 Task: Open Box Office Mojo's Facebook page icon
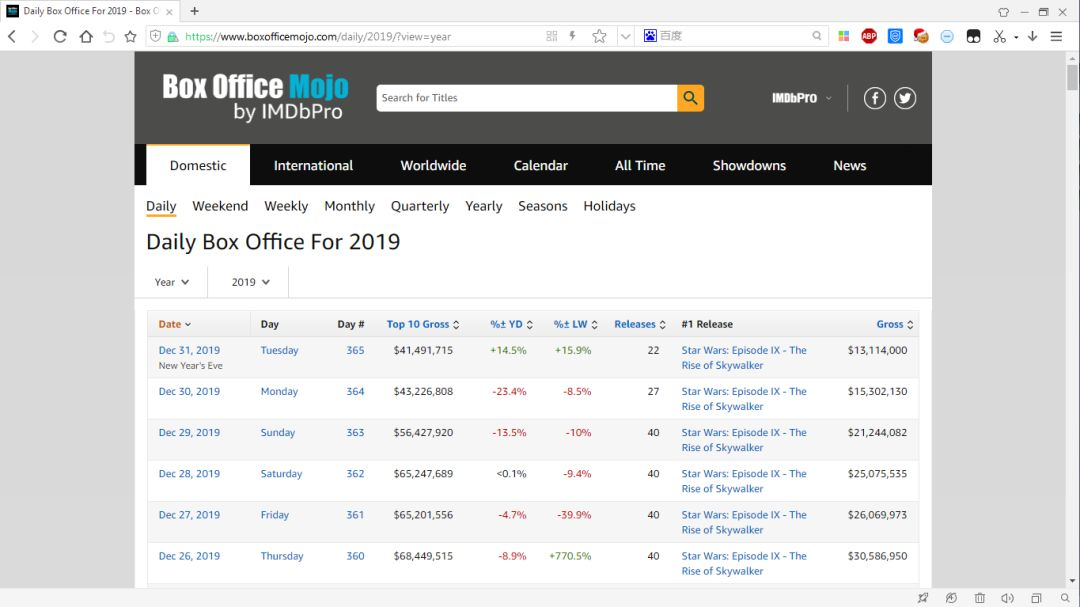coord(874,98)
